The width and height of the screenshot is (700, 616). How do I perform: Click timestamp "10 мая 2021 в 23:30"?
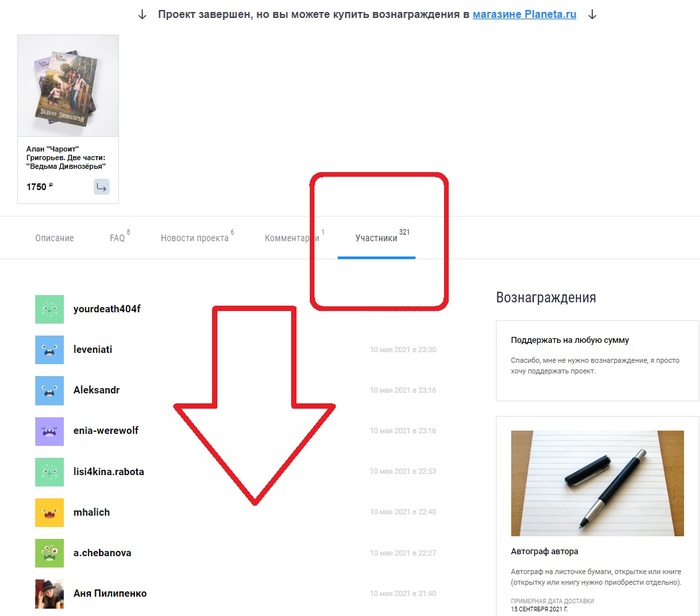(x=403, y=350)
